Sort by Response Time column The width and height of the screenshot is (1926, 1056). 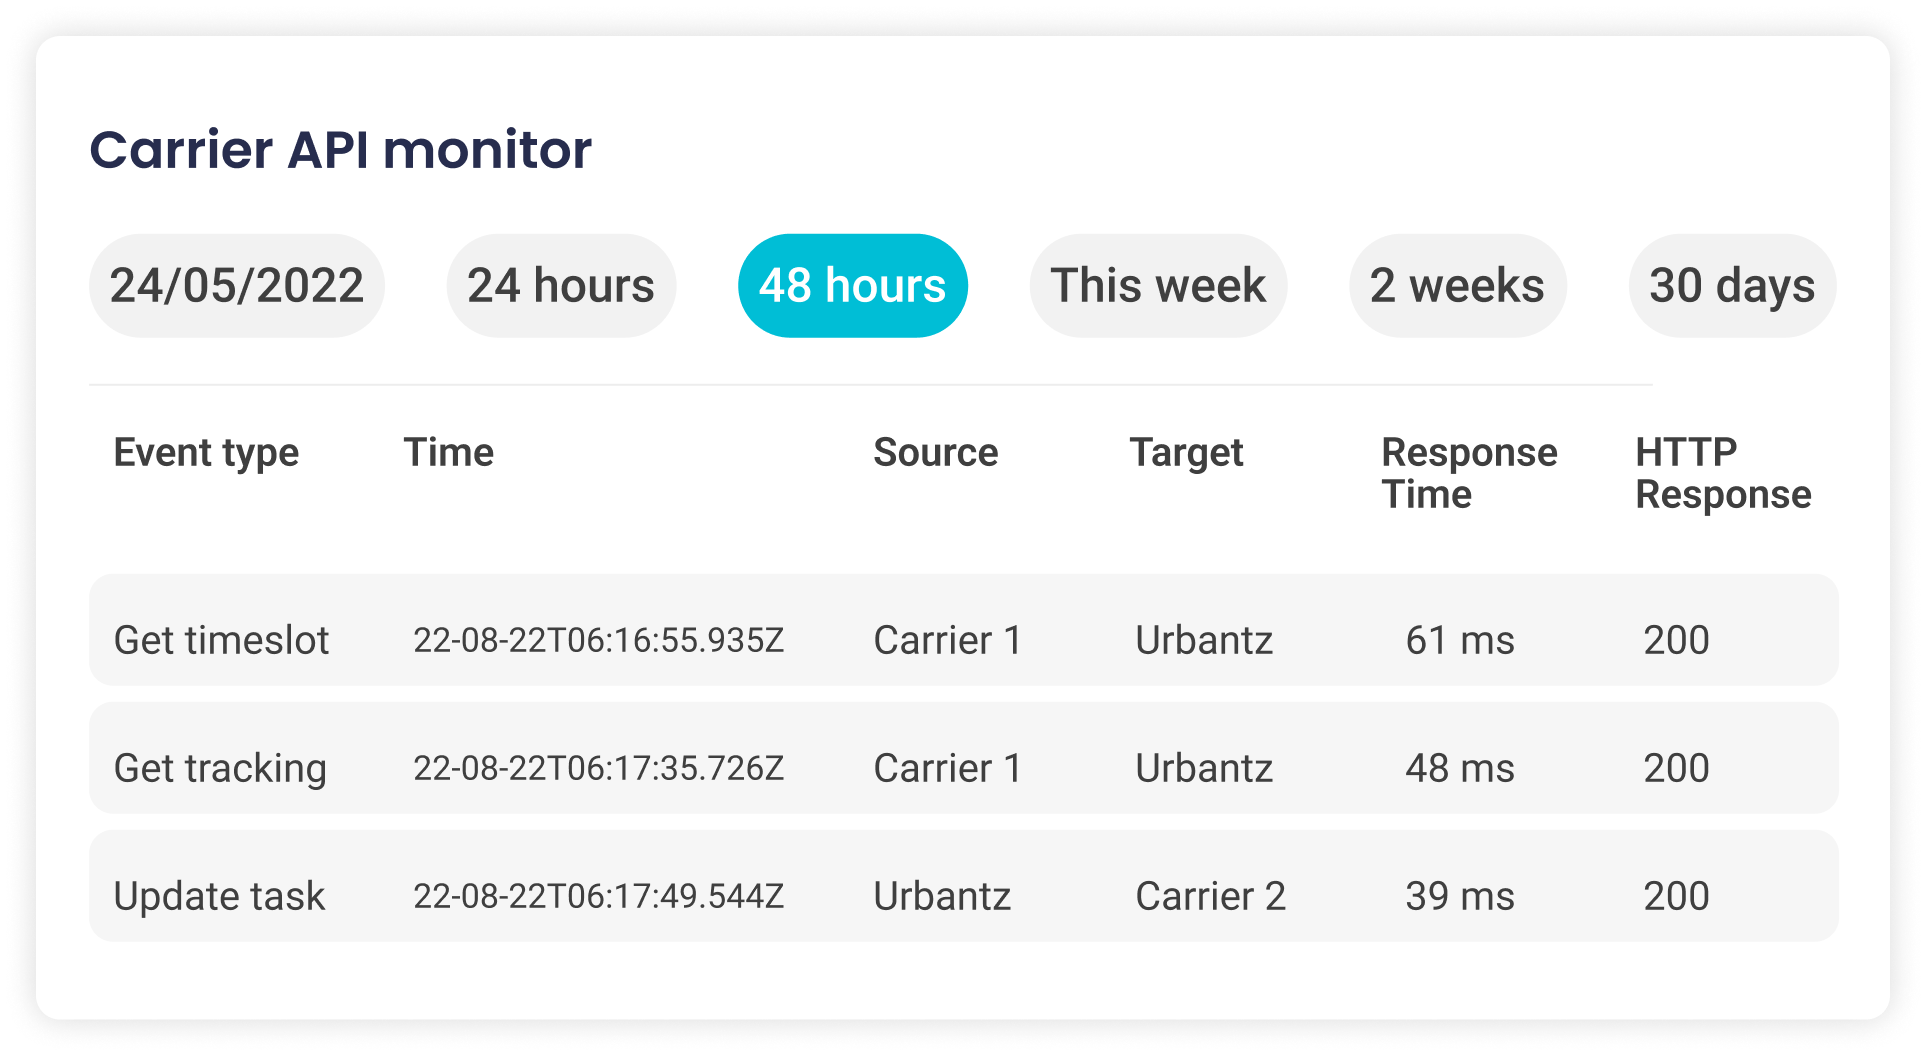coord(1469,472)
